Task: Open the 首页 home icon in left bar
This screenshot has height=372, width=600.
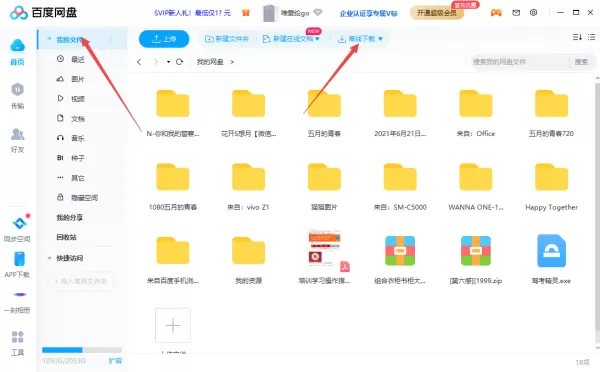Action: coord(18,46)
